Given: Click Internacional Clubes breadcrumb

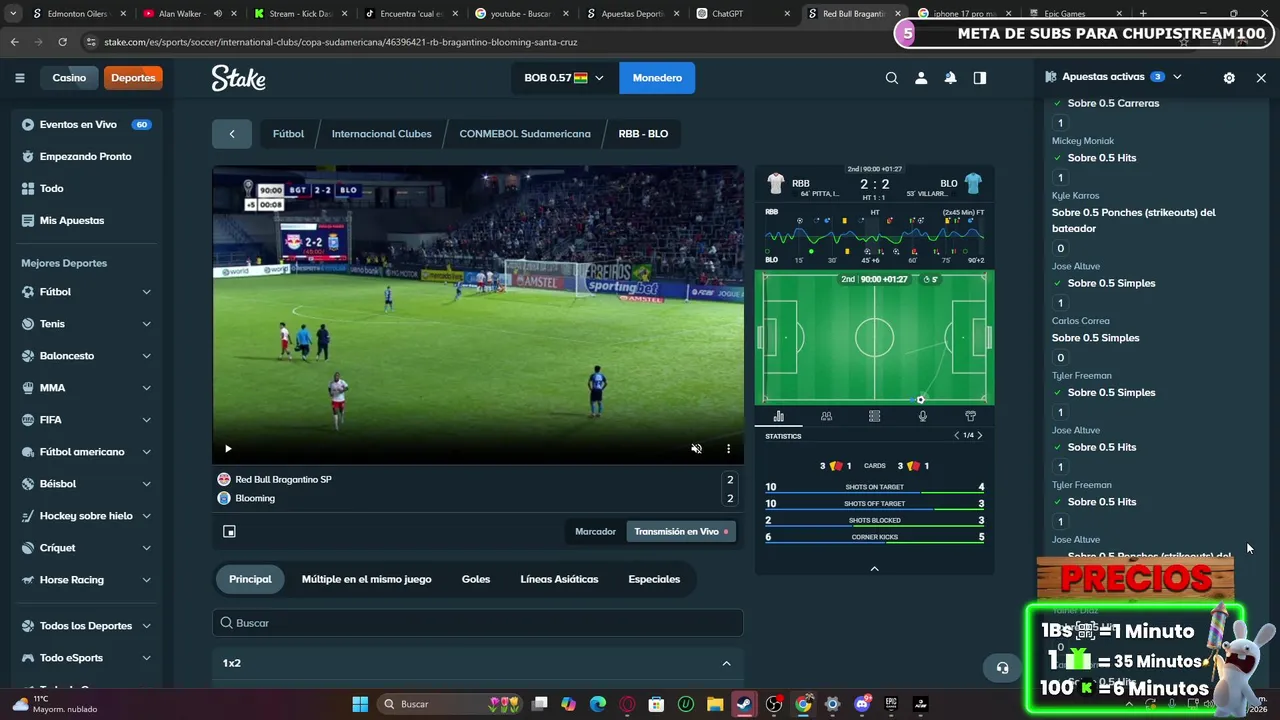Looking at the screenshot, I should 382,134.
